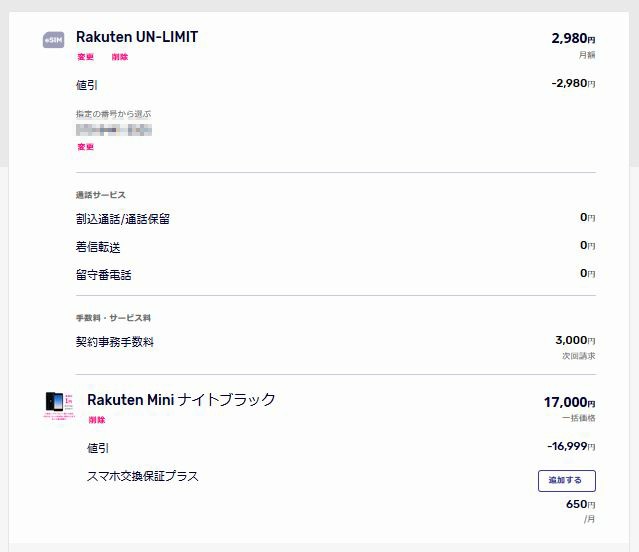Screen dimensions: 639x552
Task: Open the Rakuten Mini phone thumbnail
Action: point(59,406)
